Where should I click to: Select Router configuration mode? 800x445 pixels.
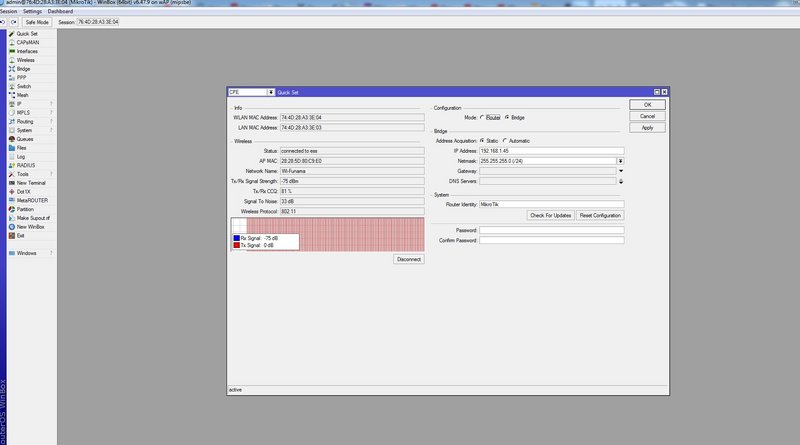point(482,117)
